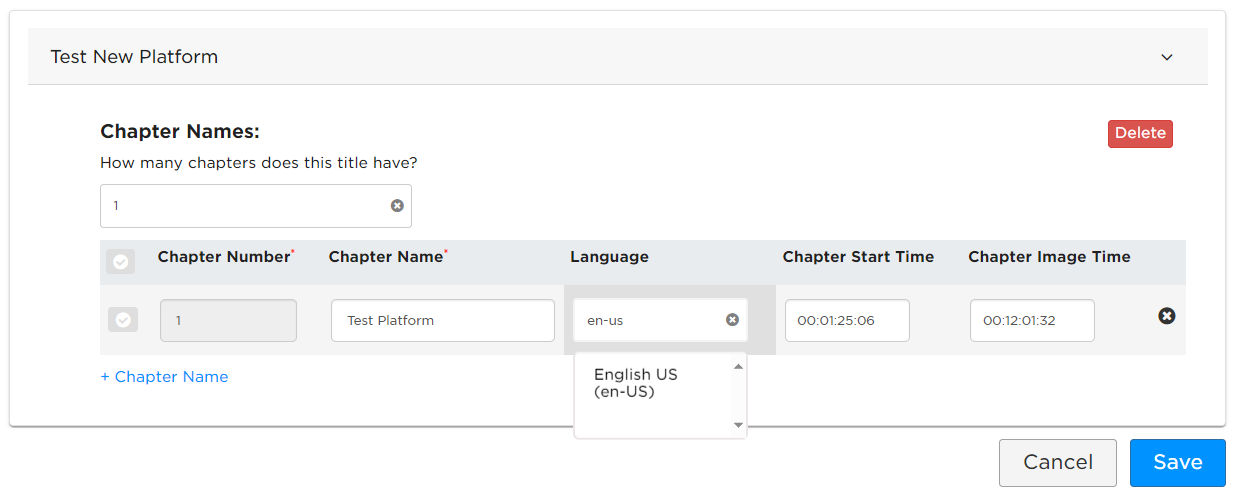Remove chapter row with X icon
This screenshot has width=1233, height=496.
pyautogui.click(x=1167, y=316)
